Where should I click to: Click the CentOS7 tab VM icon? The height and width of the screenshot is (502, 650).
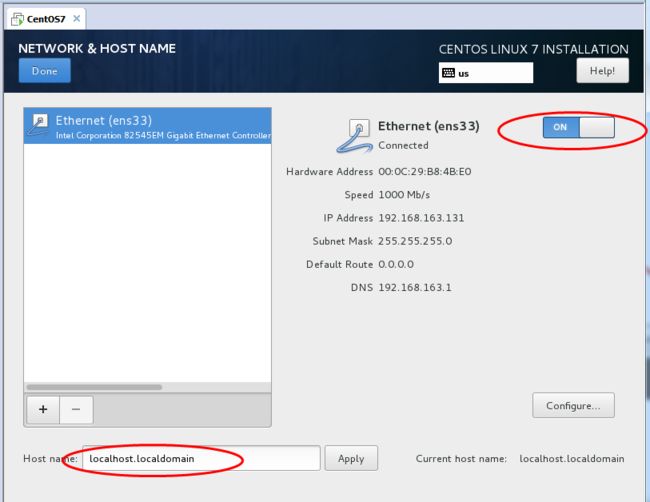pos(17,19)
